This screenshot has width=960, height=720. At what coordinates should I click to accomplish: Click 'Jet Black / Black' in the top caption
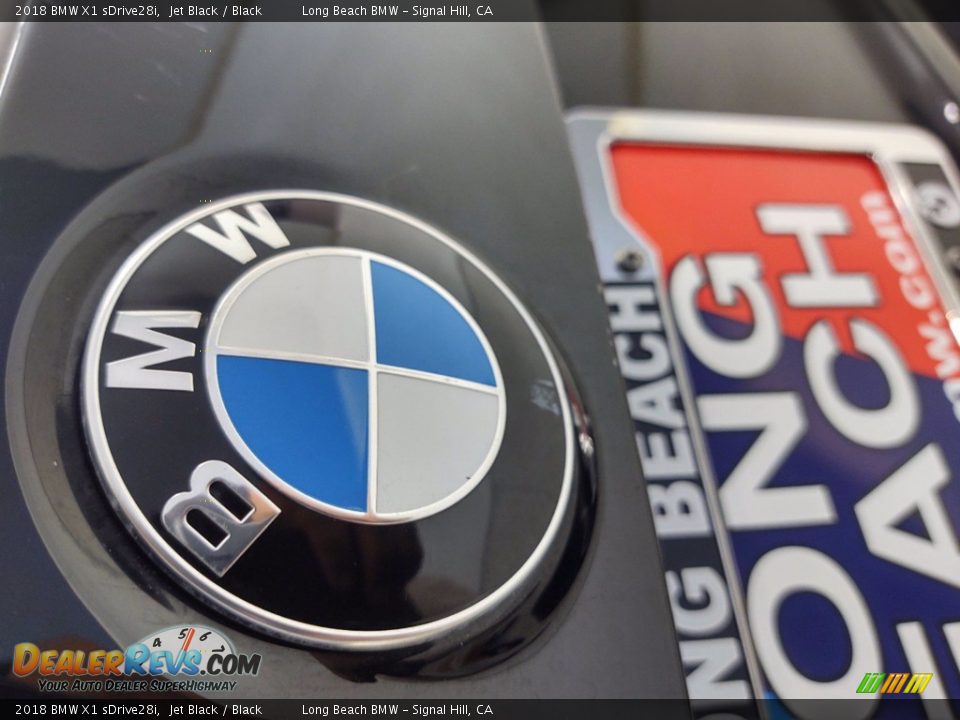[216, 10]
